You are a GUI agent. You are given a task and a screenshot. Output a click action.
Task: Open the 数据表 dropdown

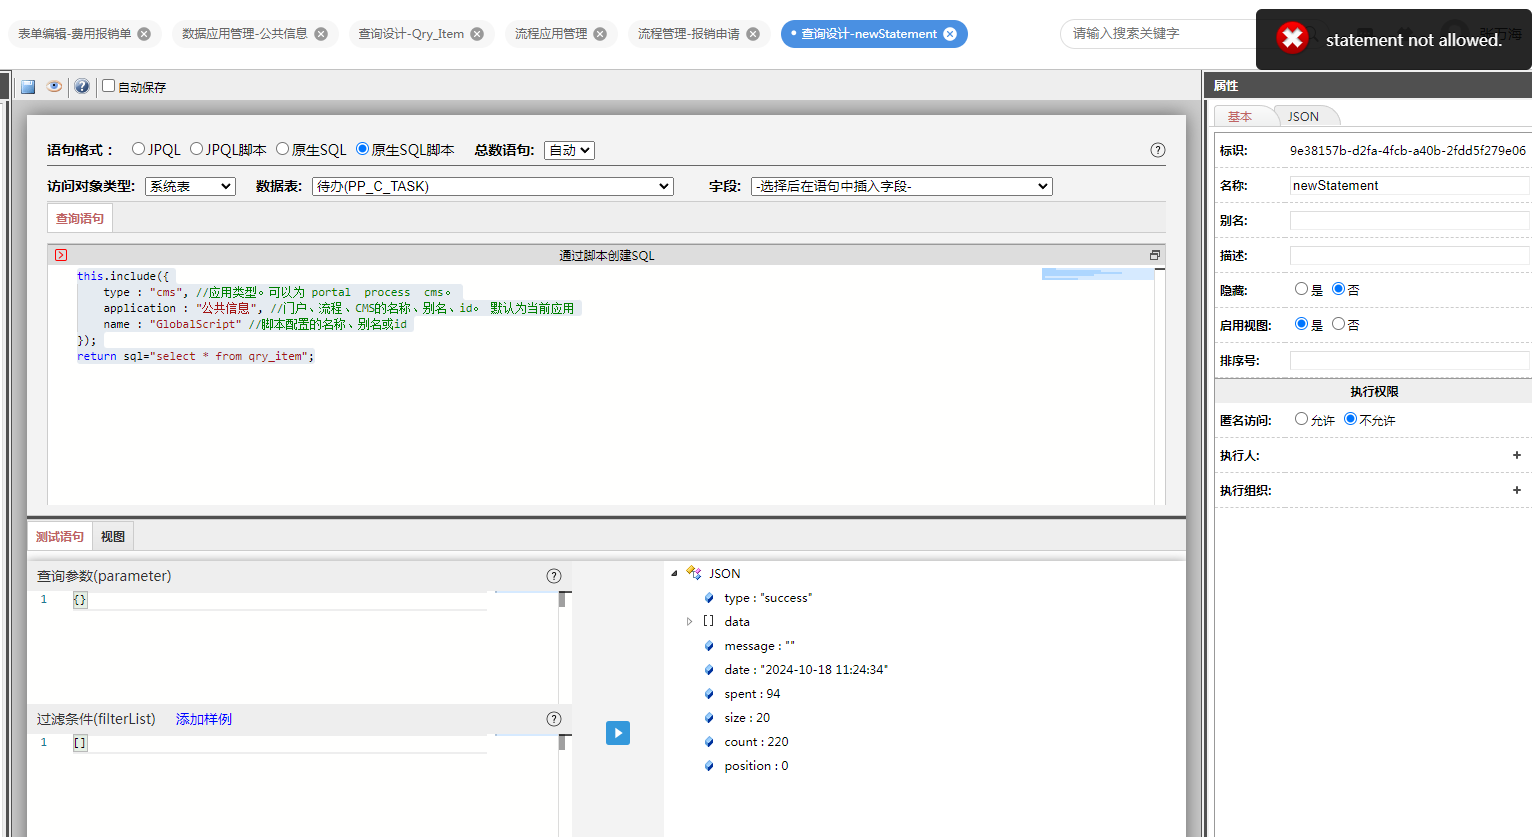(492, 186)
